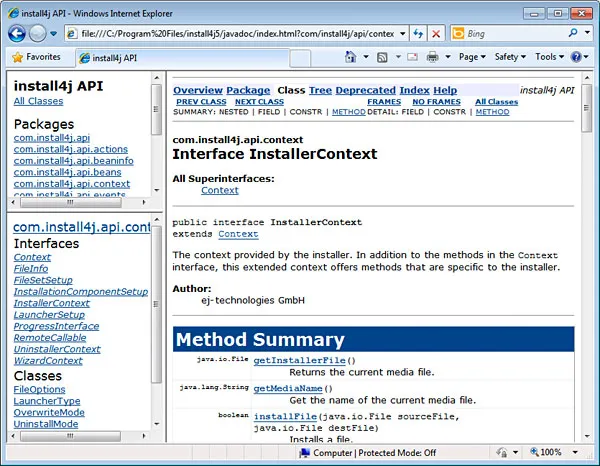Go to Index in javadoc navigation bar
Image resolution: width=600 pixels, height=466 pixels.
click(x=414, y=90)
